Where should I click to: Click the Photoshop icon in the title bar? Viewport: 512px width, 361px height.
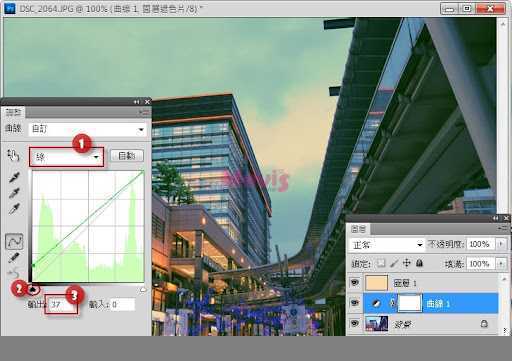click(x=10, y=8)
